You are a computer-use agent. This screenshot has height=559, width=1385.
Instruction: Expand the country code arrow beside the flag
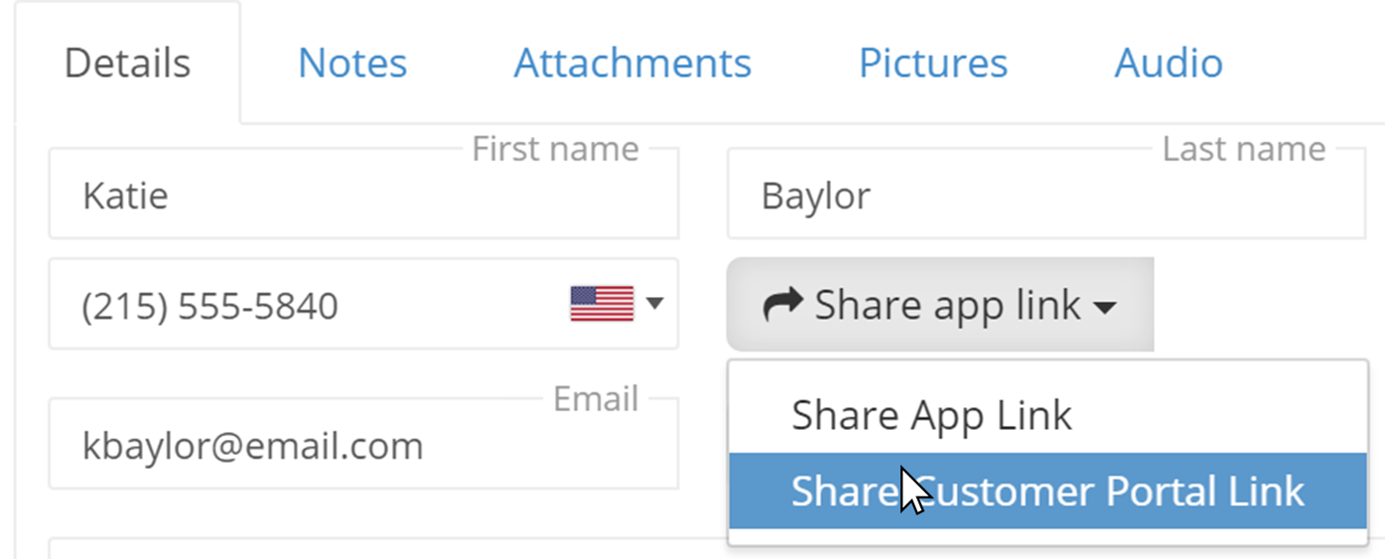click(x=655, y=303)
